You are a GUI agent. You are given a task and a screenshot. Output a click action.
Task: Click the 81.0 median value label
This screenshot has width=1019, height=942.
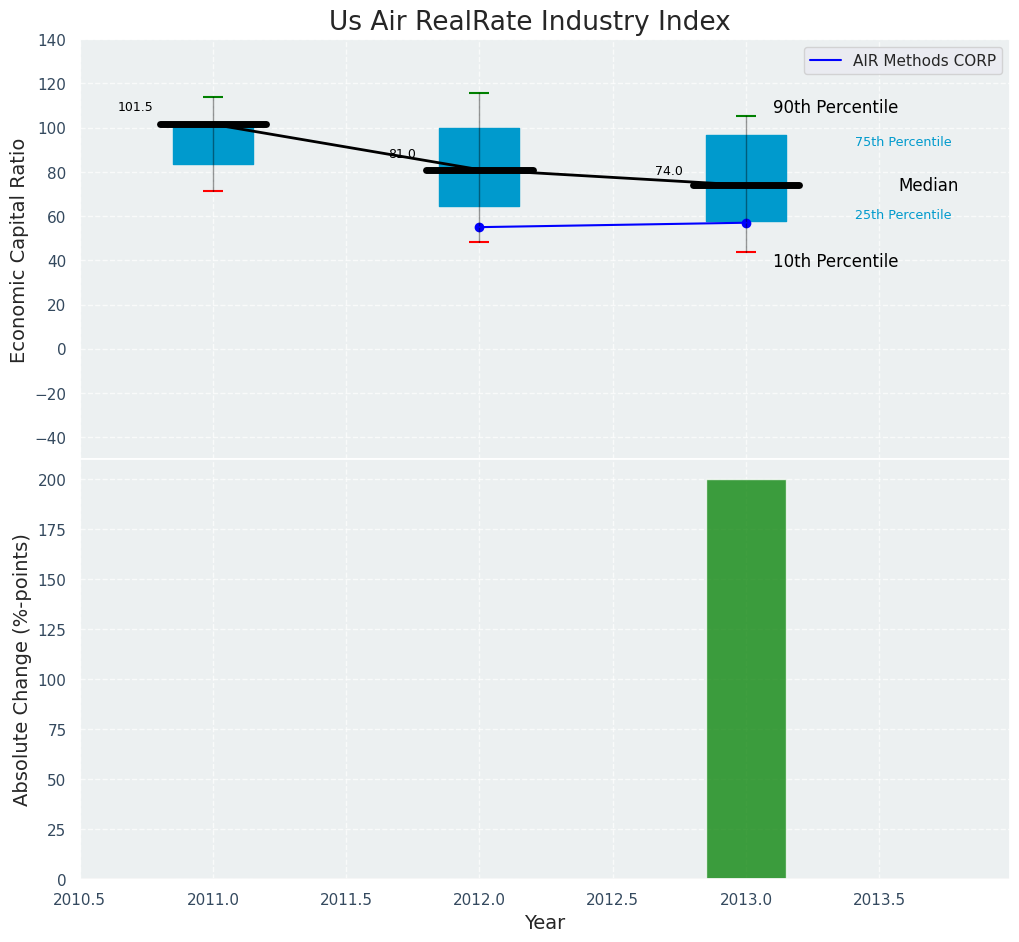point(402,154)
